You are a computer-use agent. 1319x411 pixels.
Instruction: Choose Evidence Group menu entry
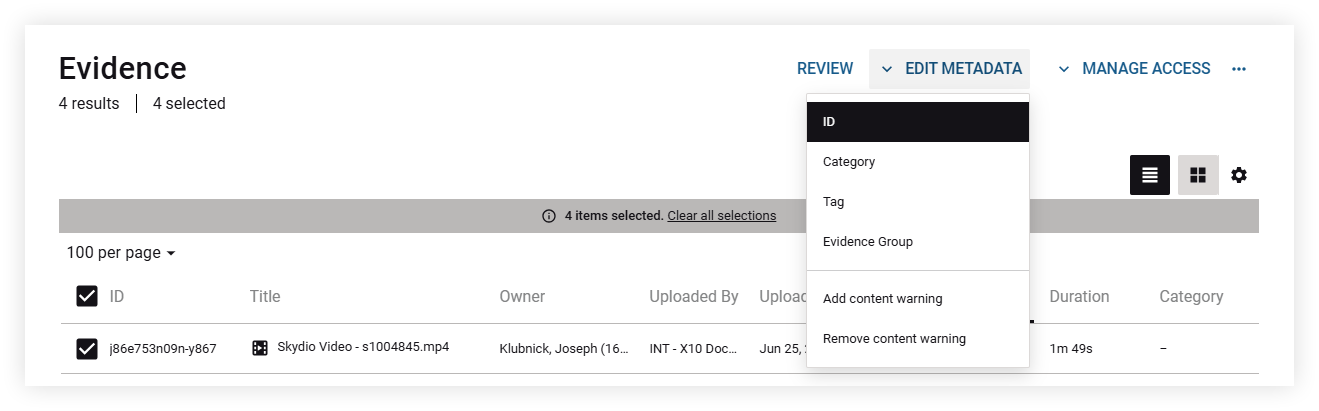tap(918, 242)
